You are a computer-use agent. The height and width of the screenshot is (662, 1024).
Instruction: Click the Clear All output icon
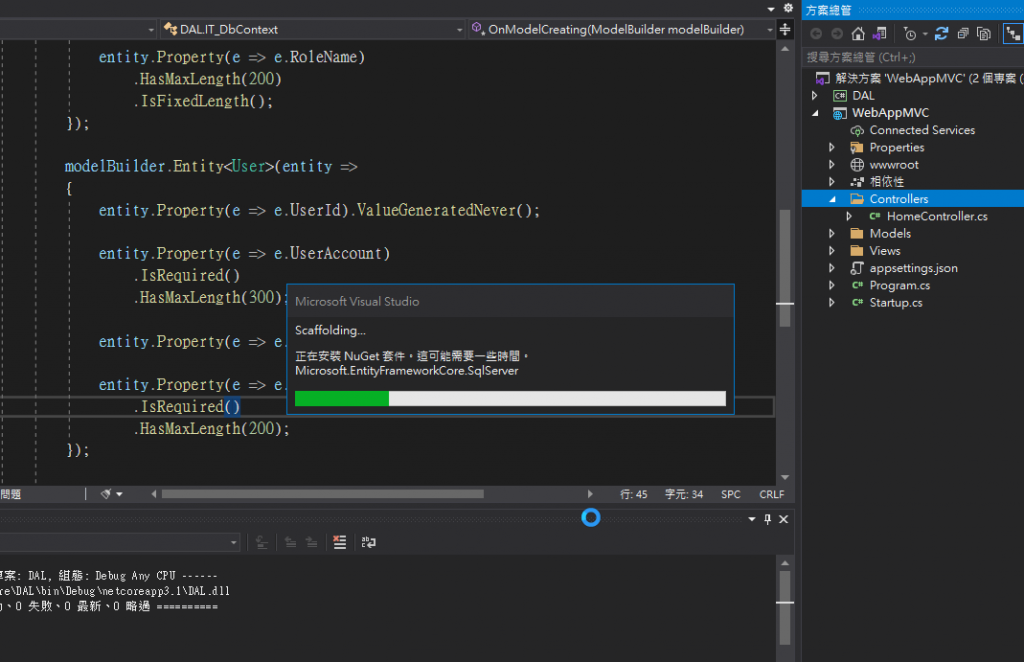[x=340, y=542]
